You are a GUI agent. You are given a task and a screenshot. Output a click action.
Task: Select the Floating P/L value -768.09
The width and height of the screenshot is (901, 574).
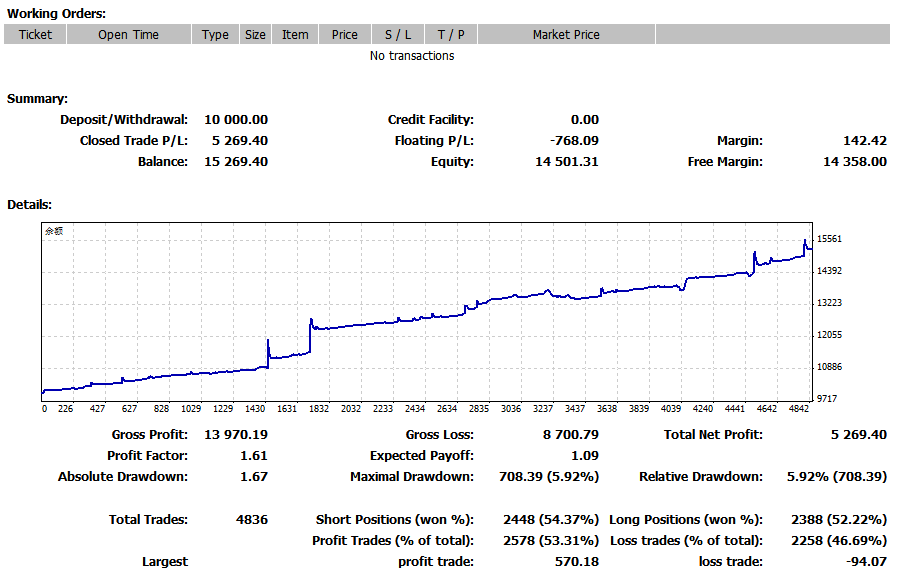574,141
